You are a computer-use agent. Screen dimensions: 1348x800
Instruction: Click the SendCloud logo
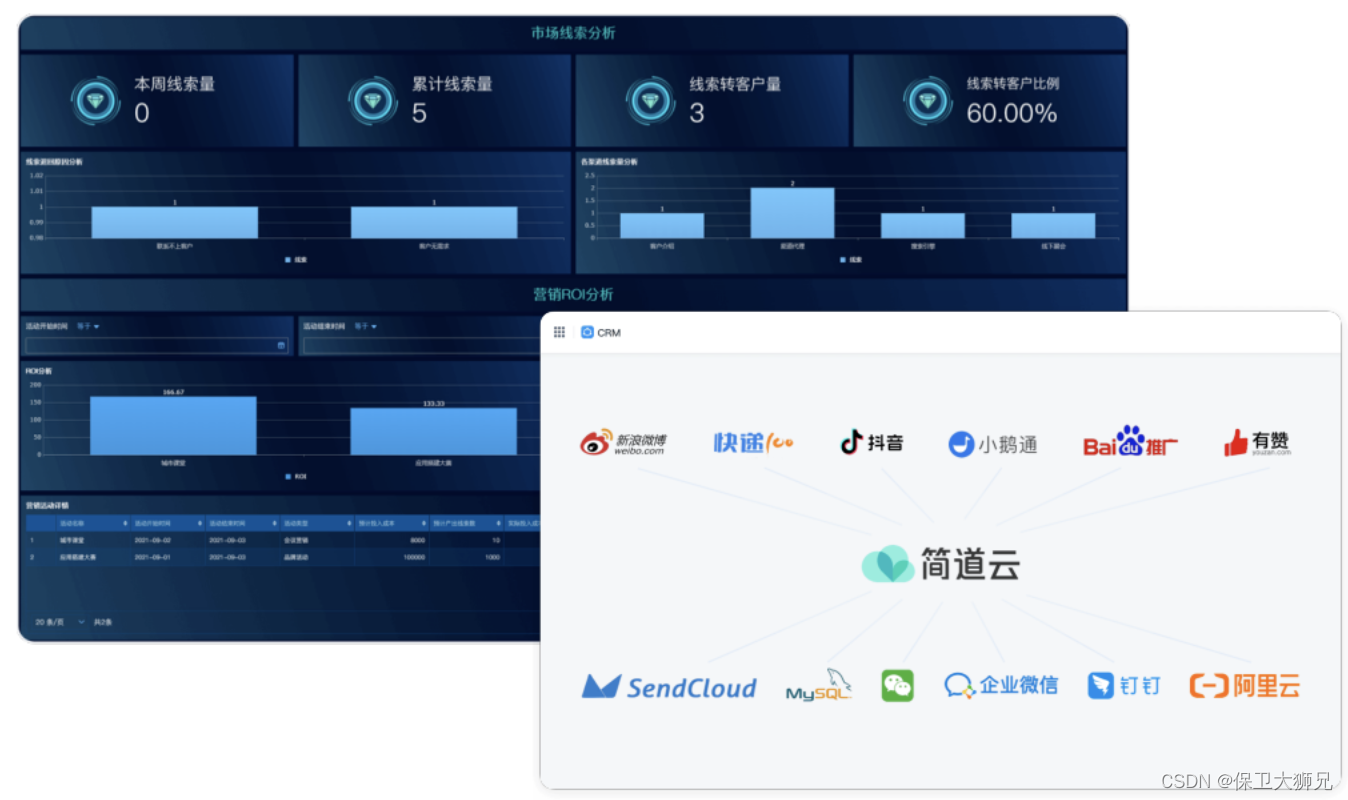click(x=669, y=687)
